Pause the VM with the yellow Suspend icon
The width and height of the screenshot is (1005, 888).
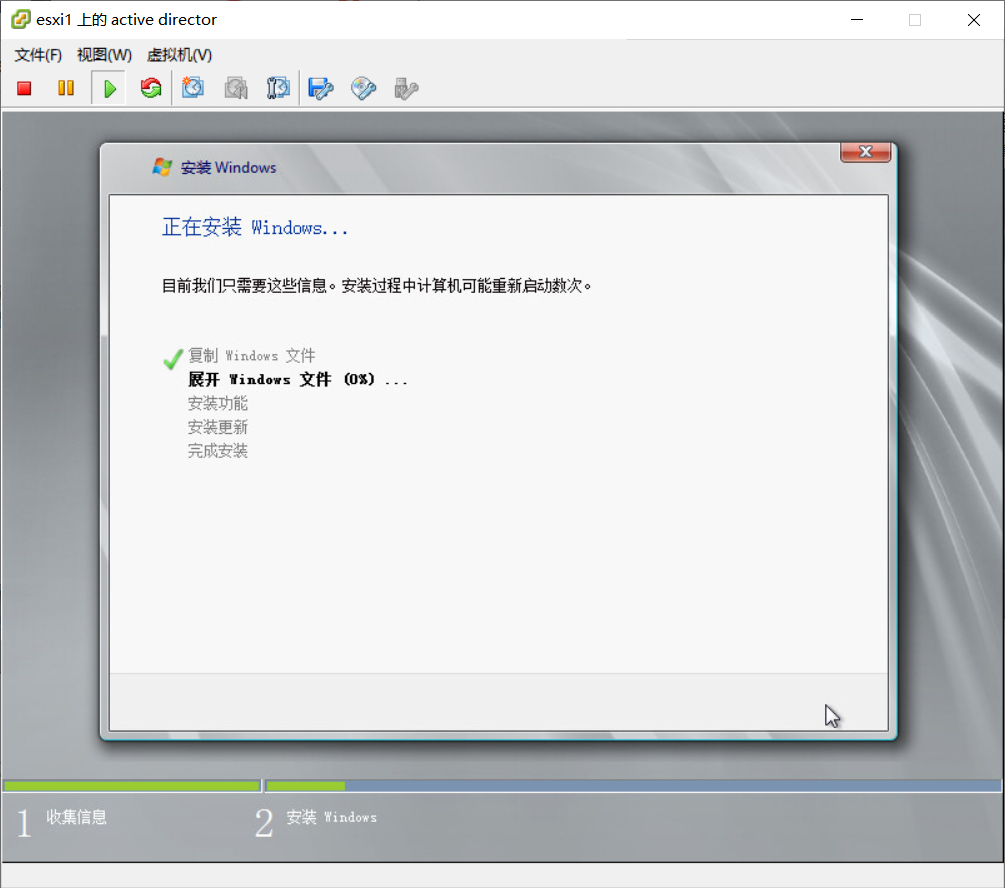pyautogui.click(x=66, y=88)
